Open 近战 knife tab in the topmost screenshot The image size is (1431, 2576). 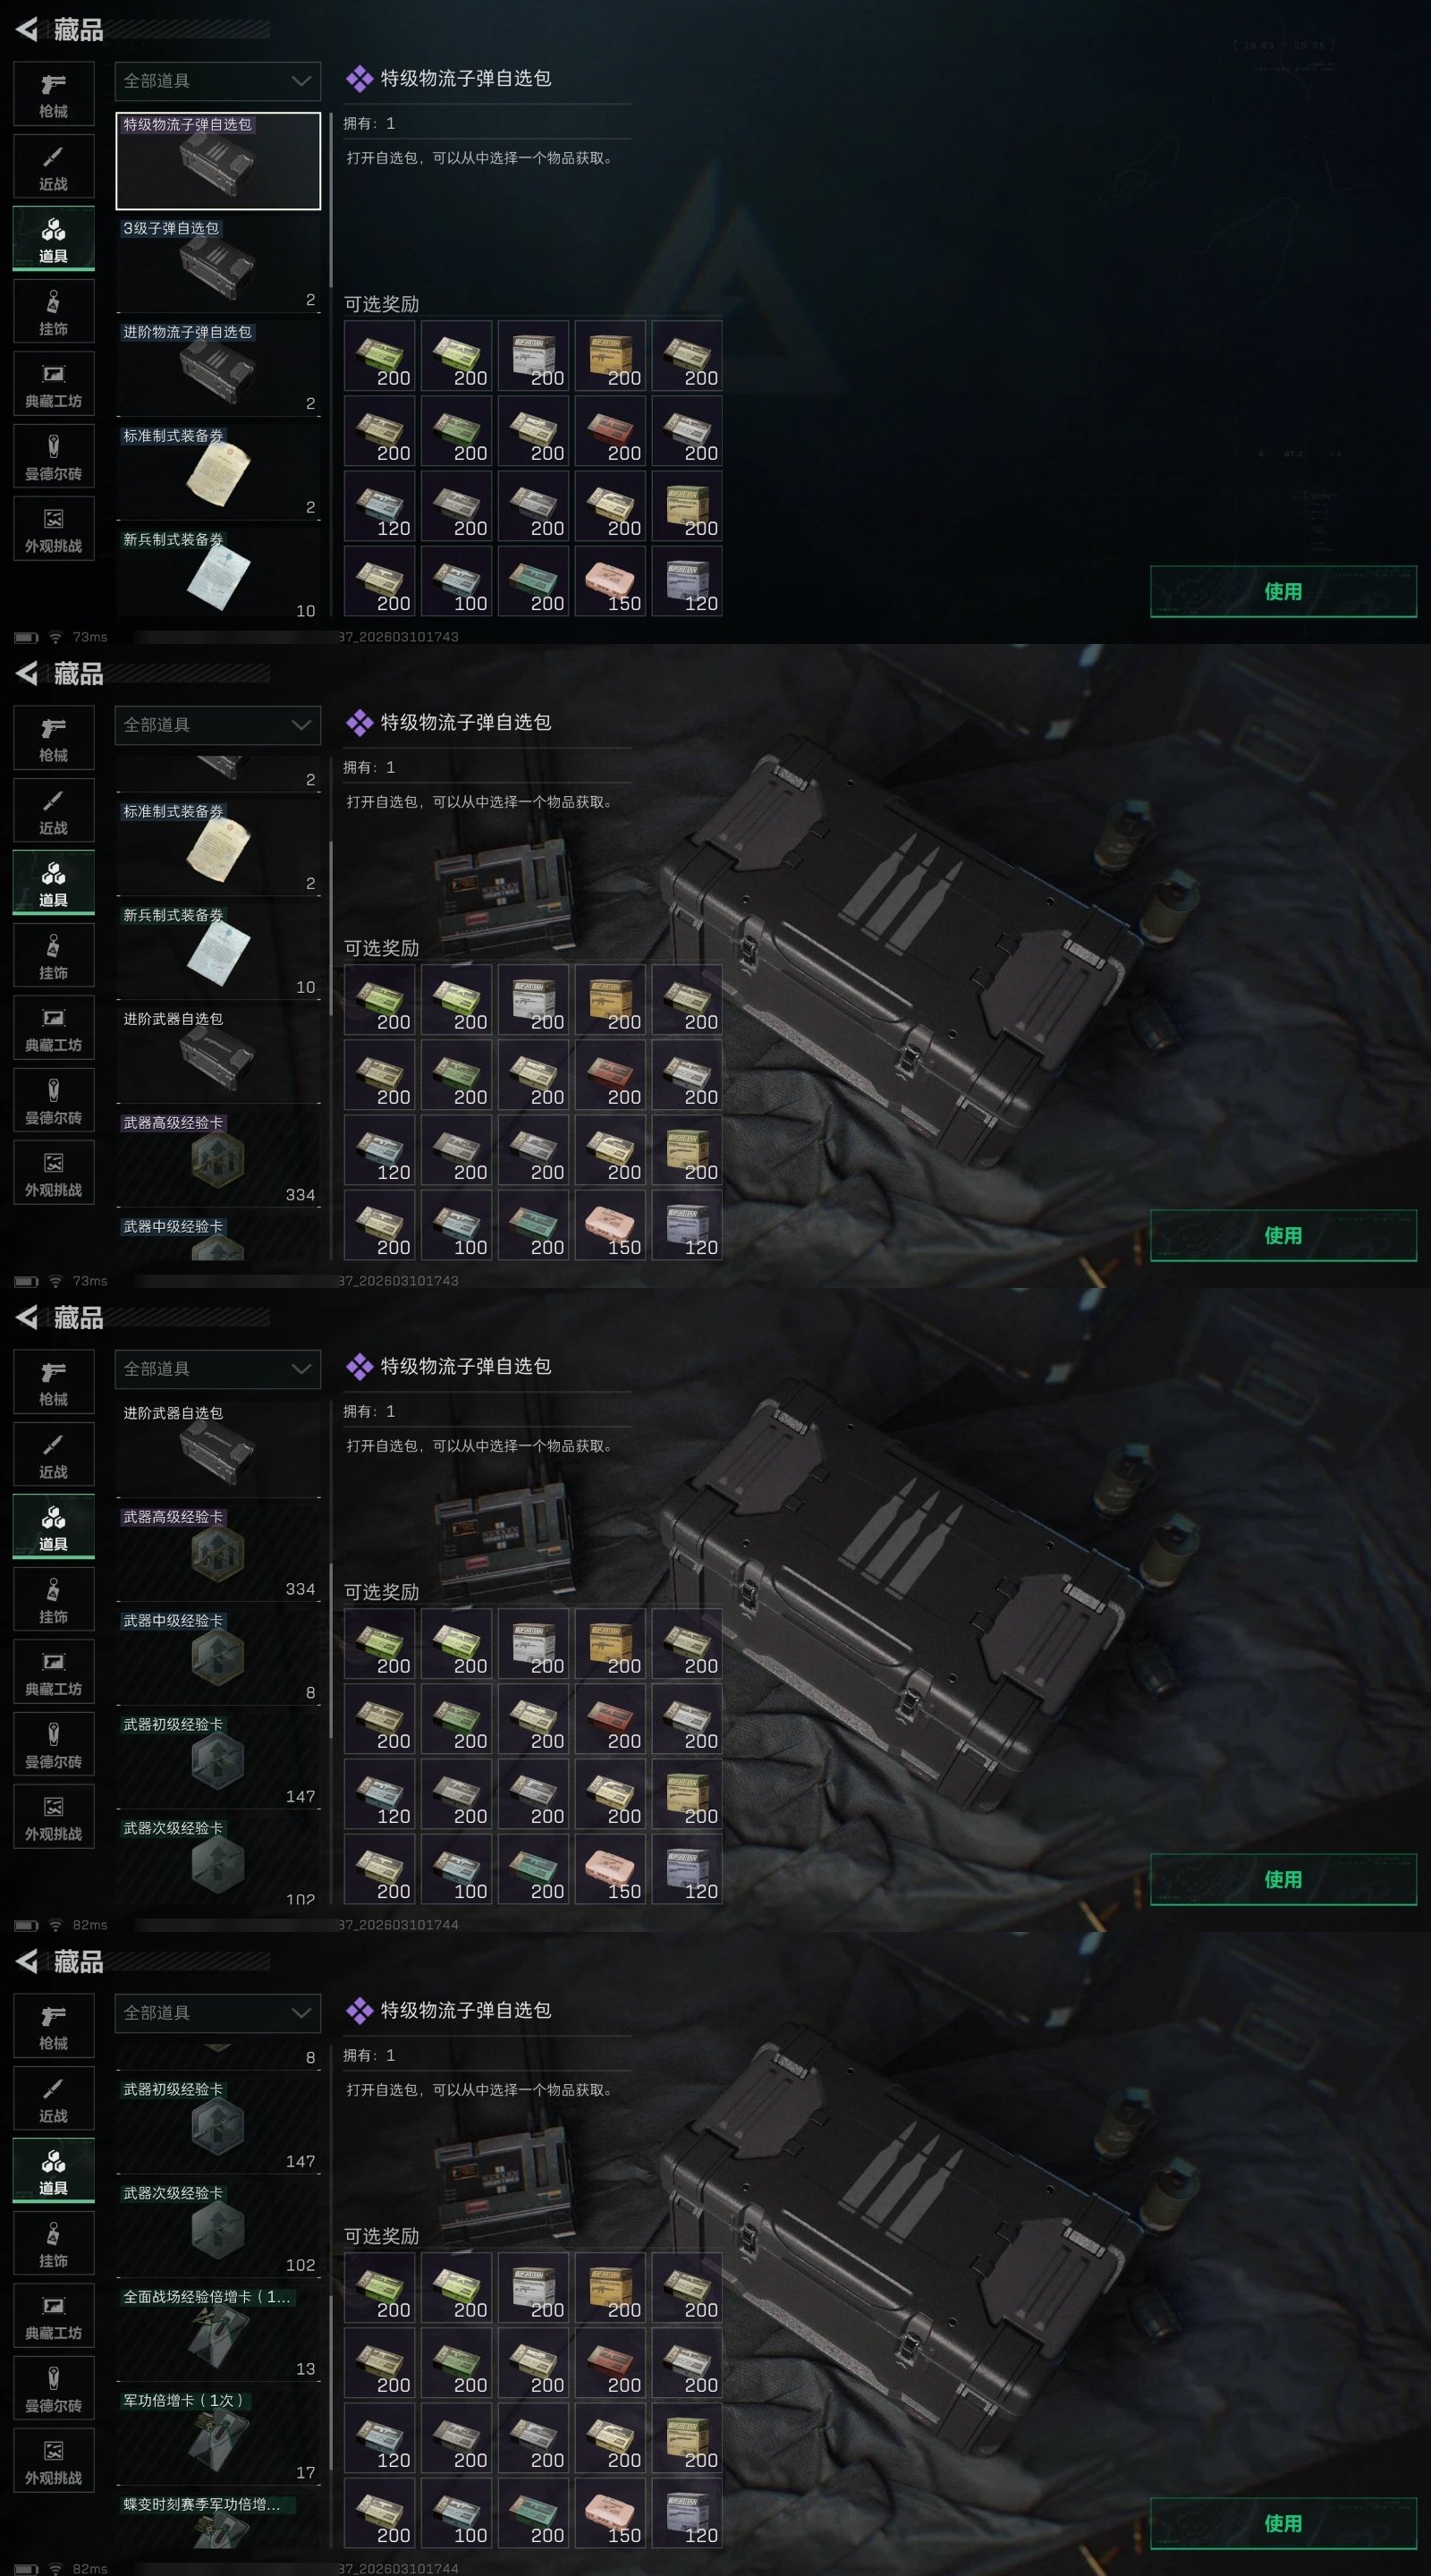(54, 167)
